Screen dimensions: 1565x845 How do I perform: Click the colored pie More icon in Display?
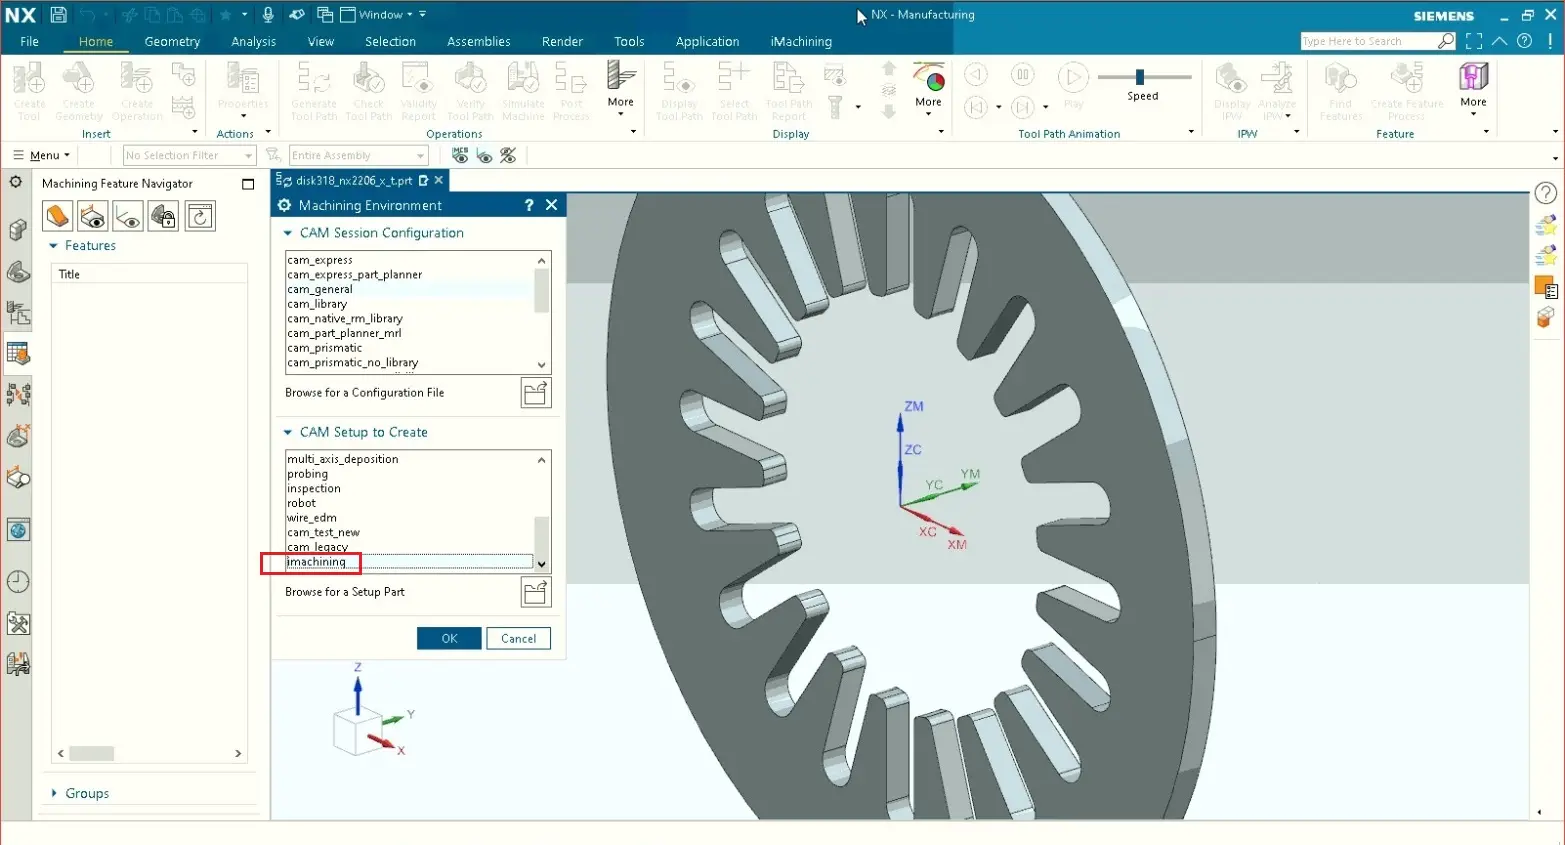tap(929, 87)
